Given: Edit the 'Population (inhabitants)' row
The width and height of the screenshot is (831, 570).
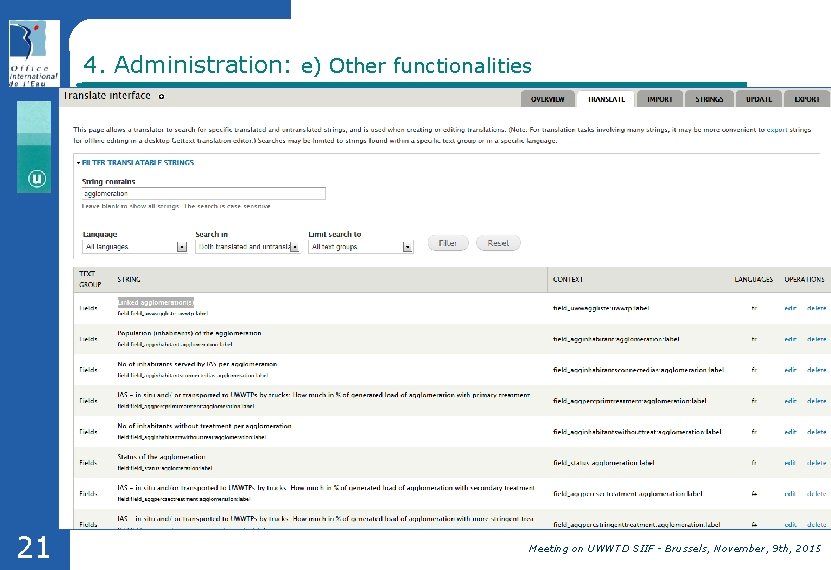Looking at the screenshot, I should pos(790,339).
